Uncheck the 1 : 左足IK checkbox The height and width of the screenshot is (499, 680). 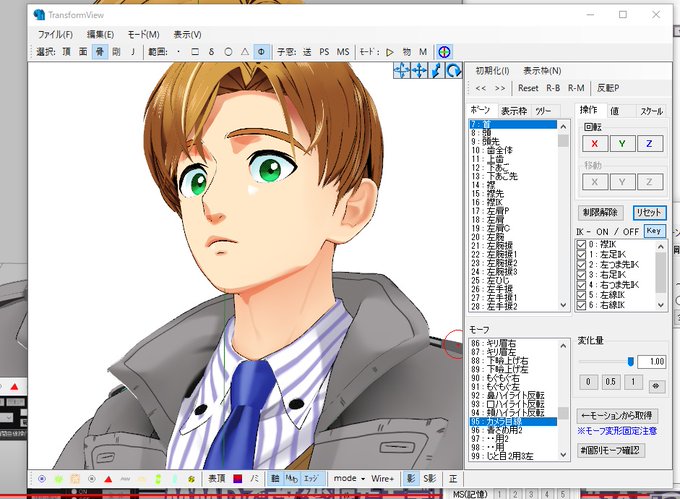tap(581, 255)
